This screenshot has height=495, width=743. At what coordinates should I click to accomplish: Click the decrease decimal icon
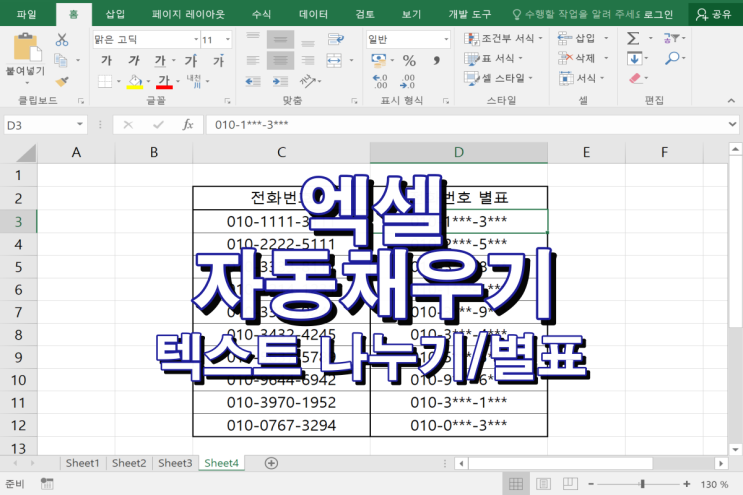(x=407, y=81)
